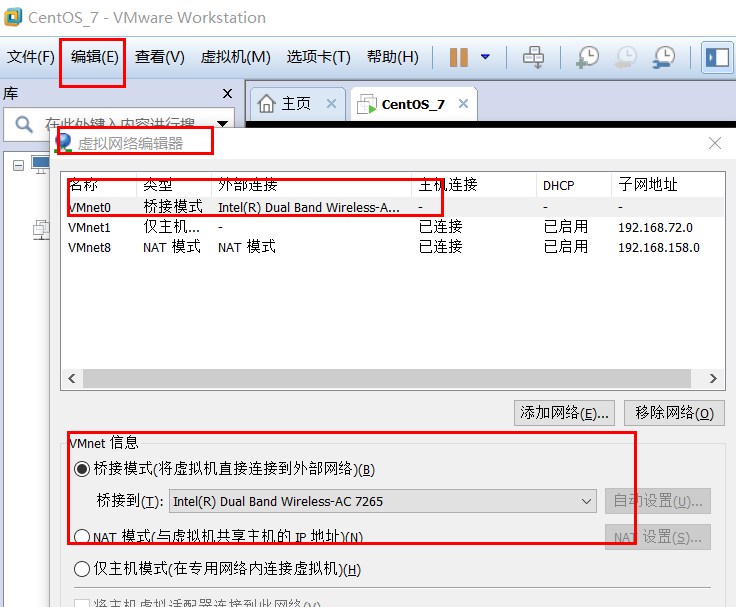Select the VMnet8 network row

coord(392,247)
